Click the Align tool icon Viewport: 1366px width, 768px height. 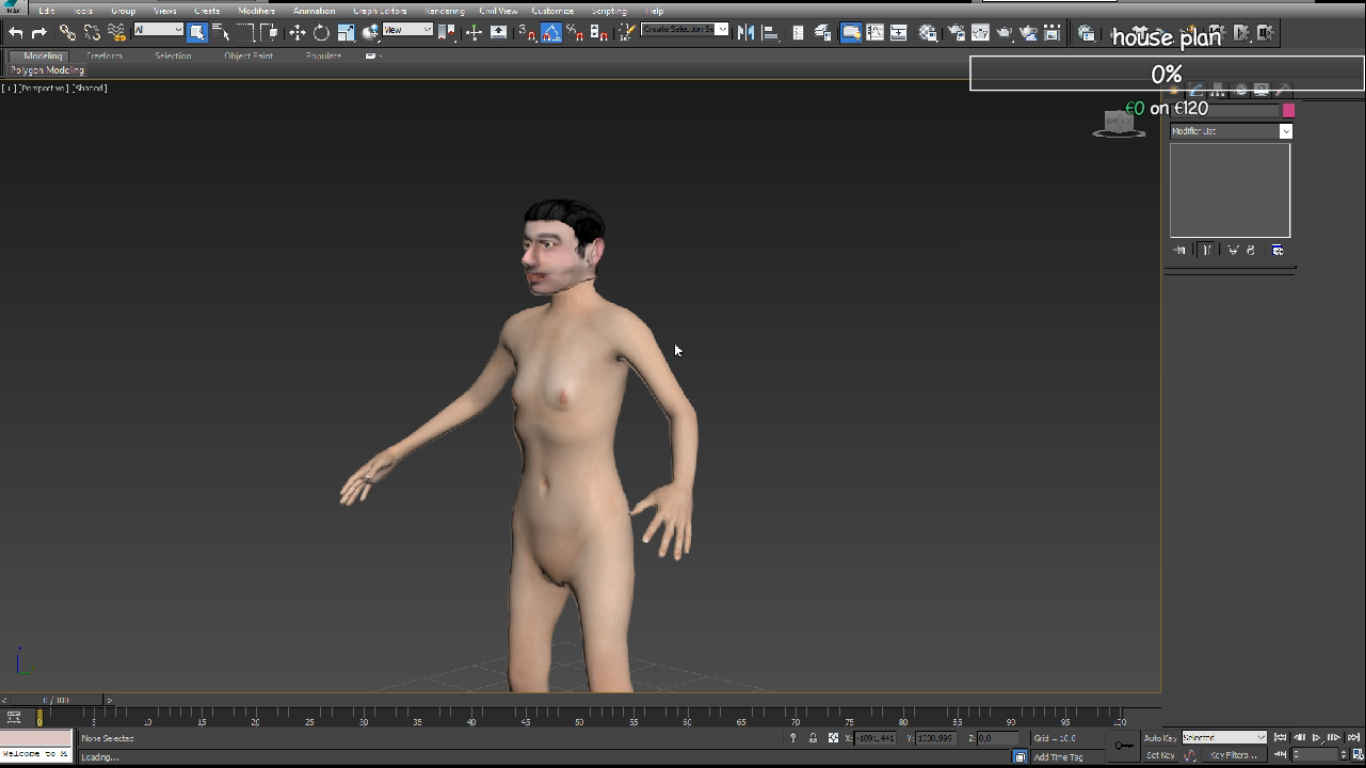point(770,33)
